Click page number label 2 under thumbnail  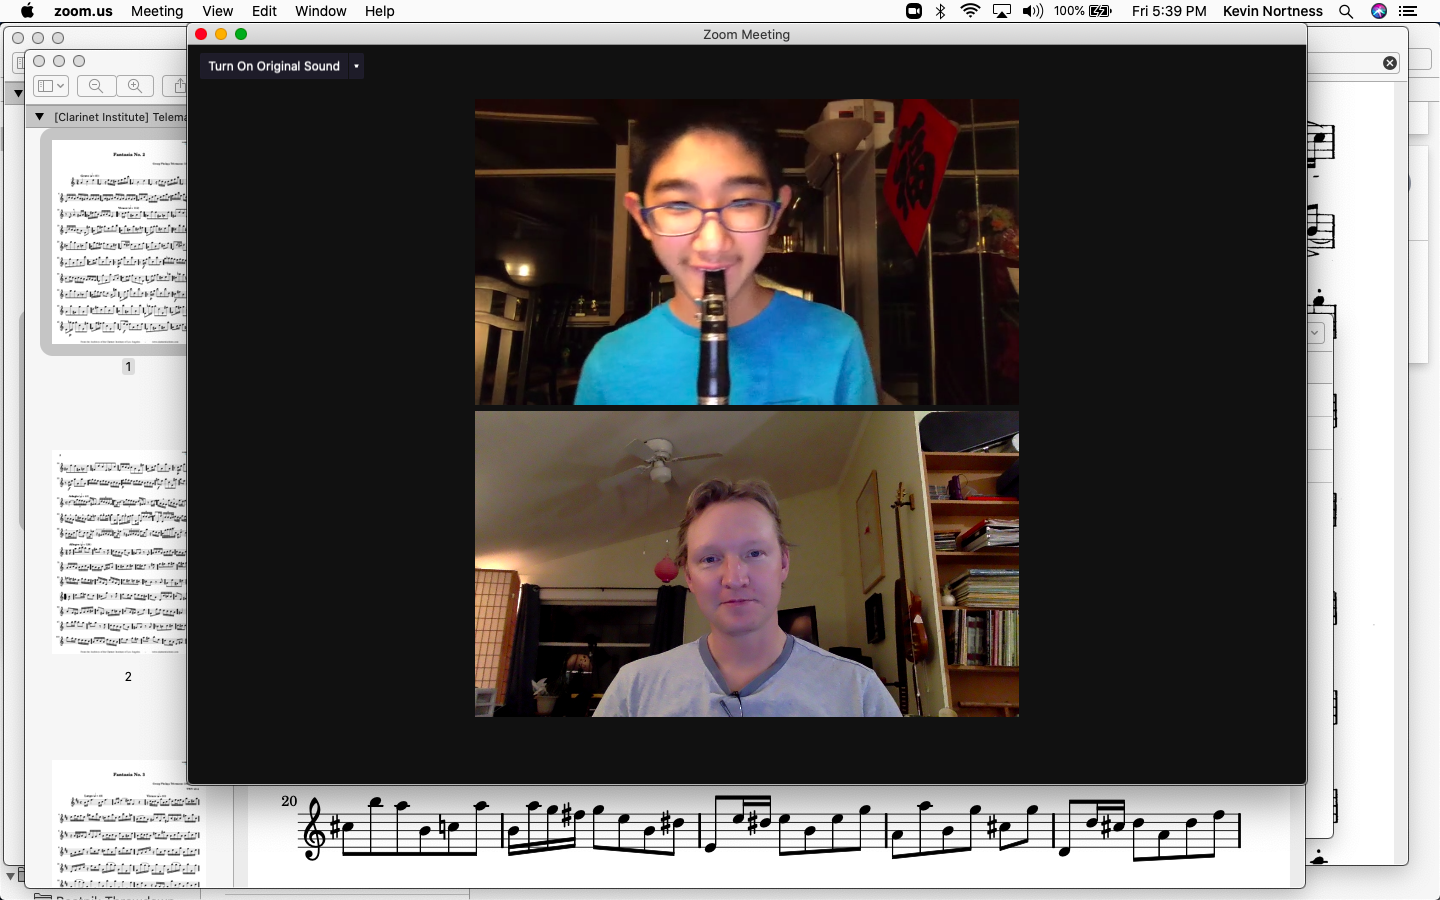(x=128, y=677)
